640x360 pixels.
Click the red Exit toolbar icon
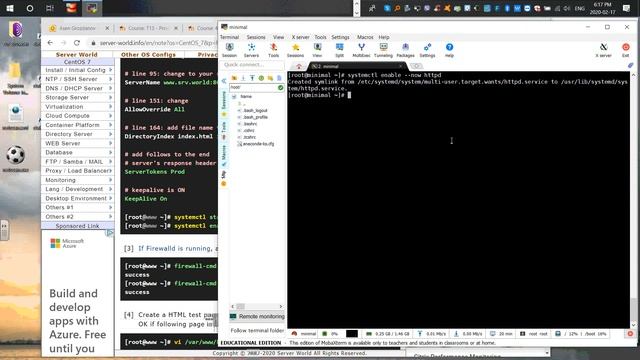pos(625,50)
